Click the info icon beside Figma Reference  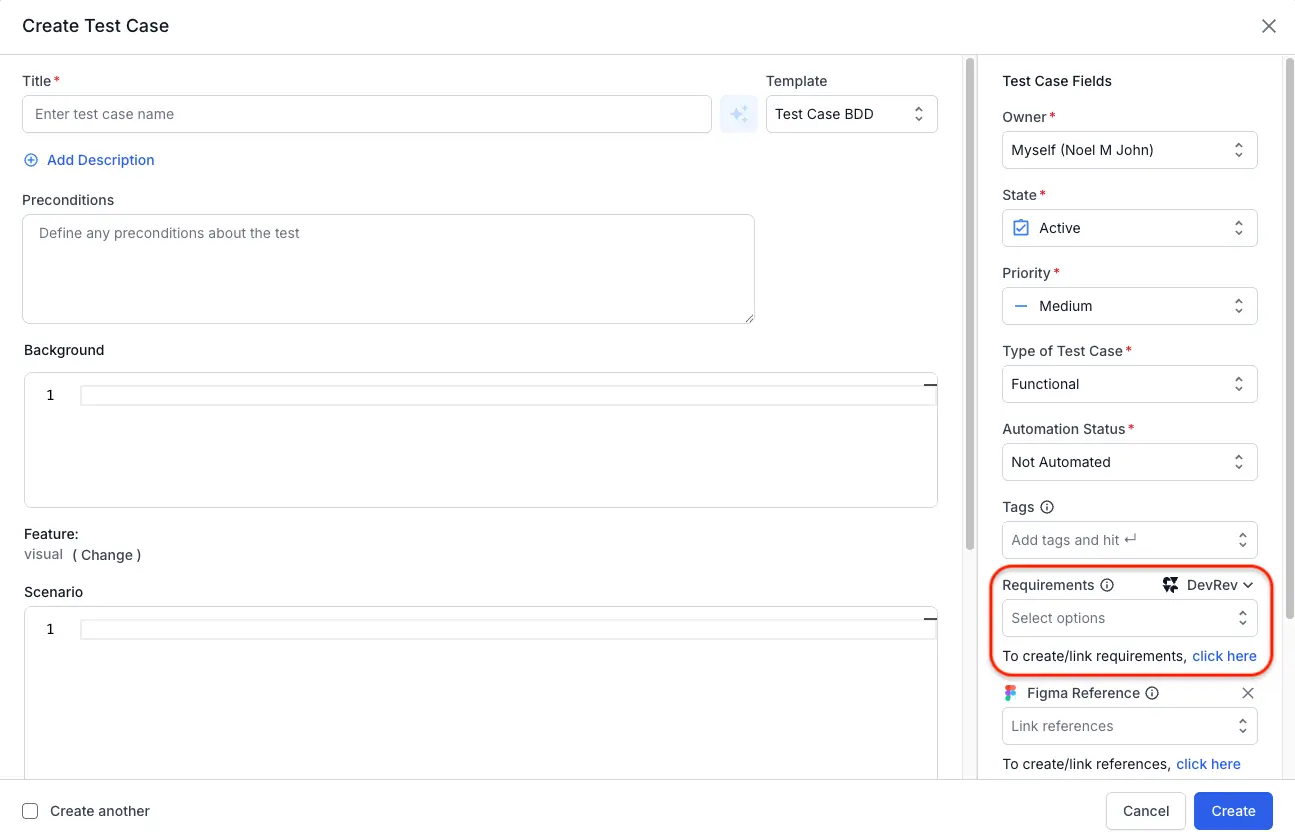1150,693
